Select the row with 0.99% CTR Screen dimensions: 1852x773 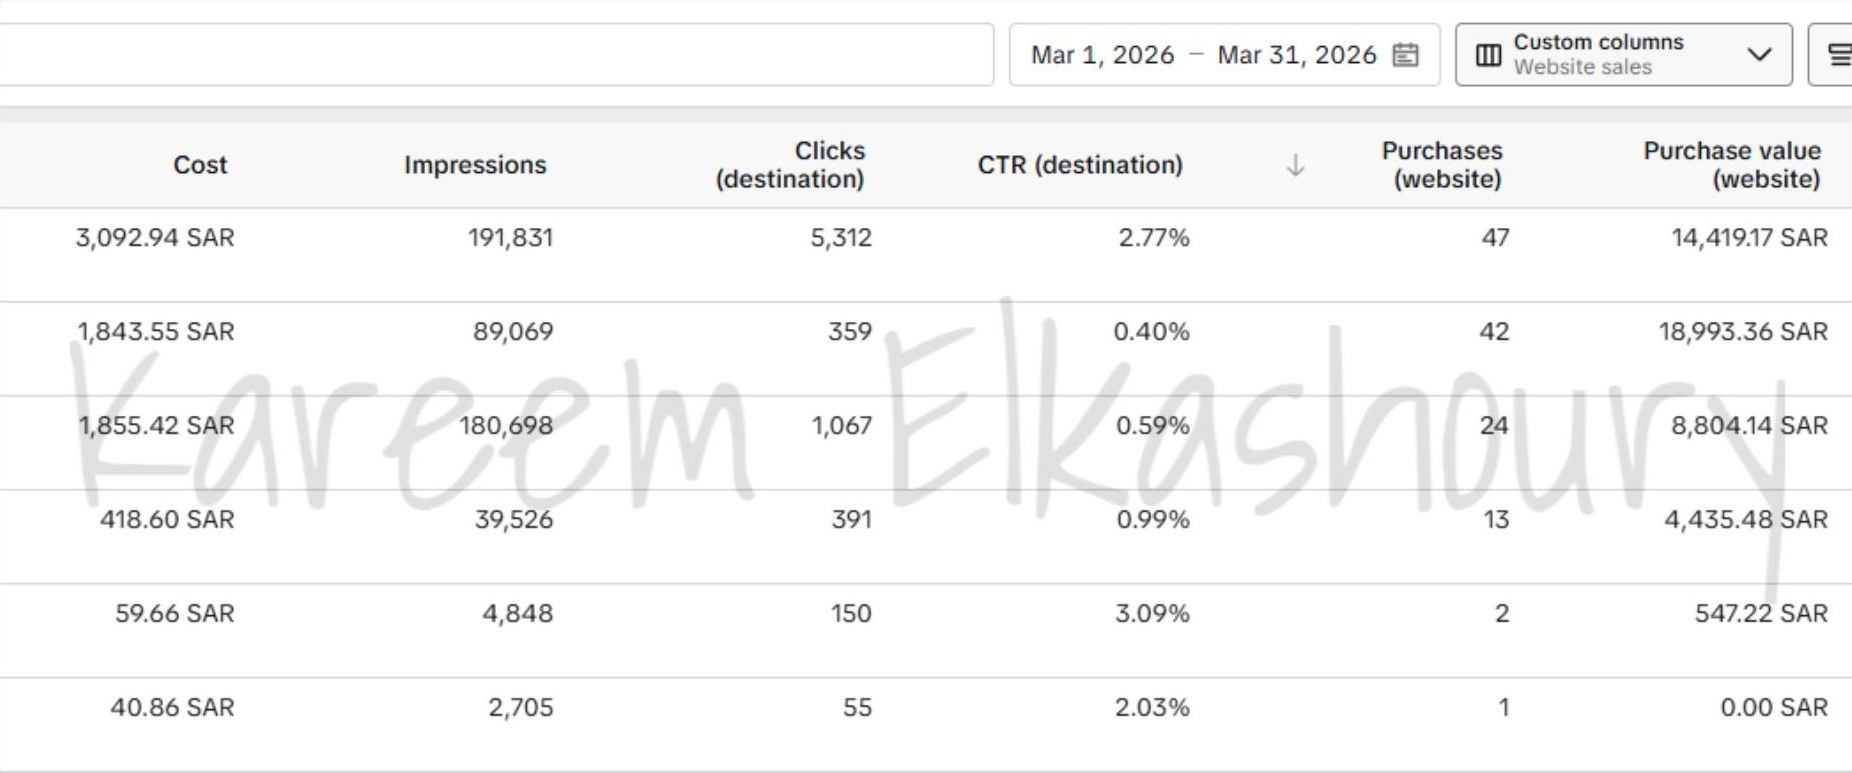pos(926,537)
